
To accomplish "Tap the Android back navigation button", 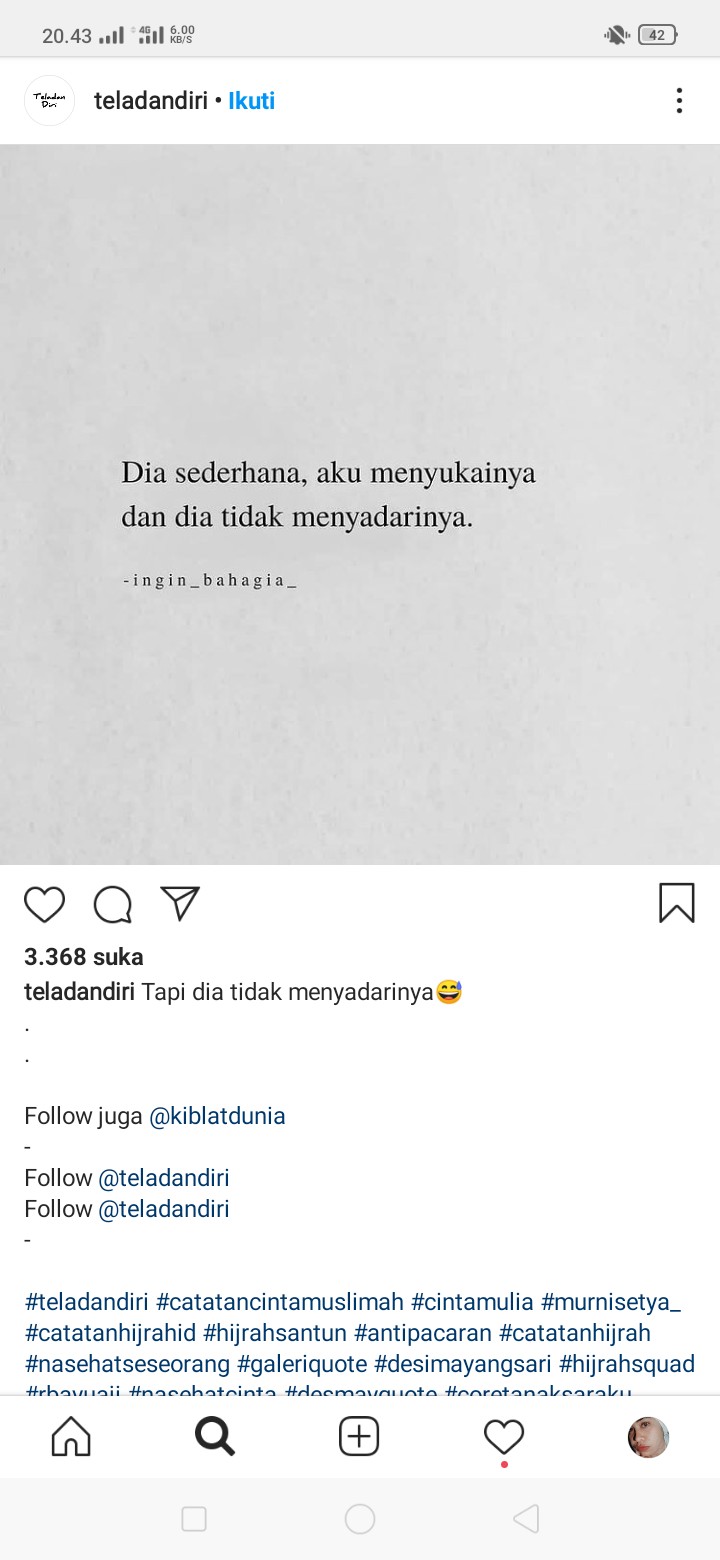I will point(526,1519).
